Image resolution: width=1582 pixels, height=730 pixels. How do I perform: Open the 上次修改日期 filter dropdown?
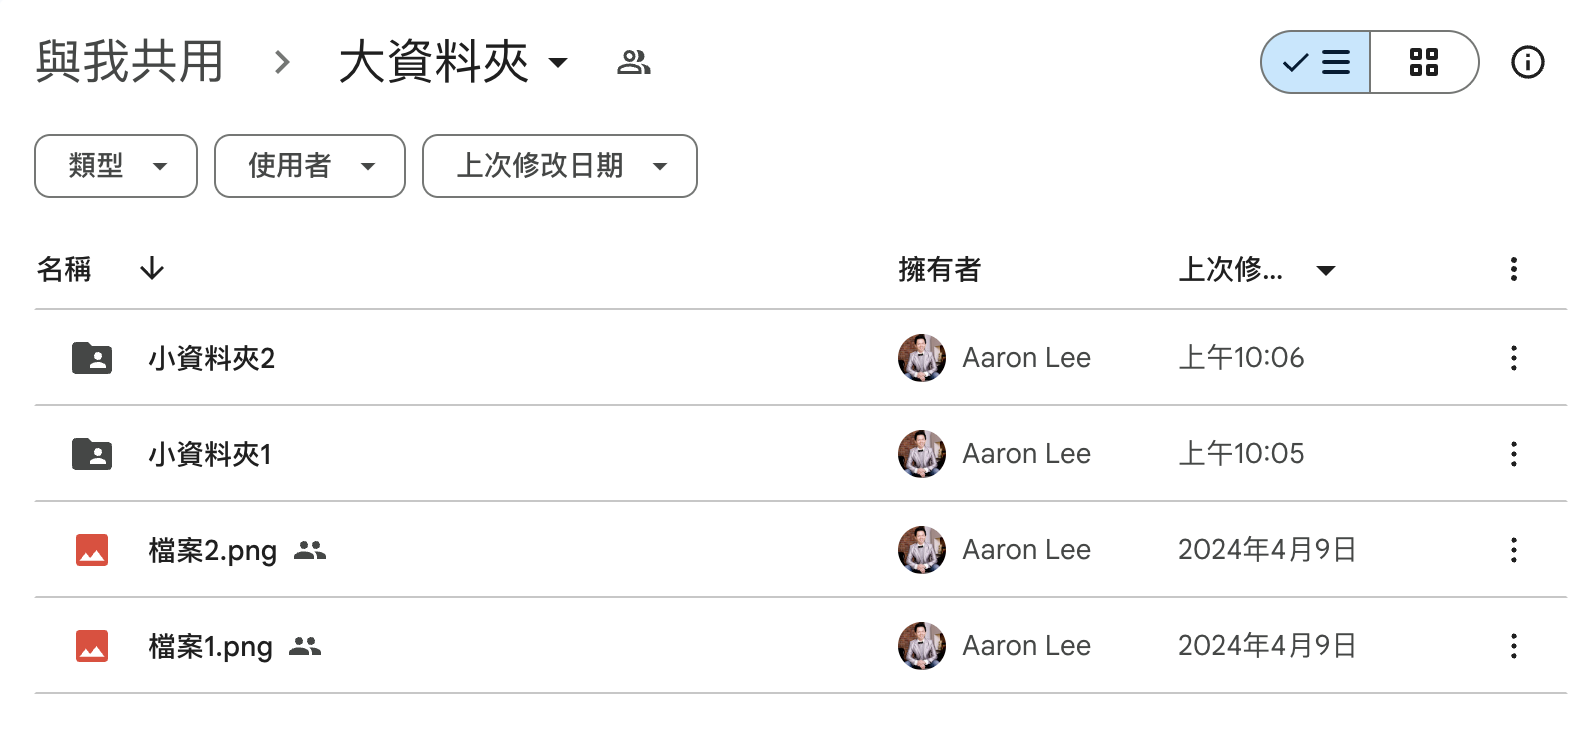(560, 166)
